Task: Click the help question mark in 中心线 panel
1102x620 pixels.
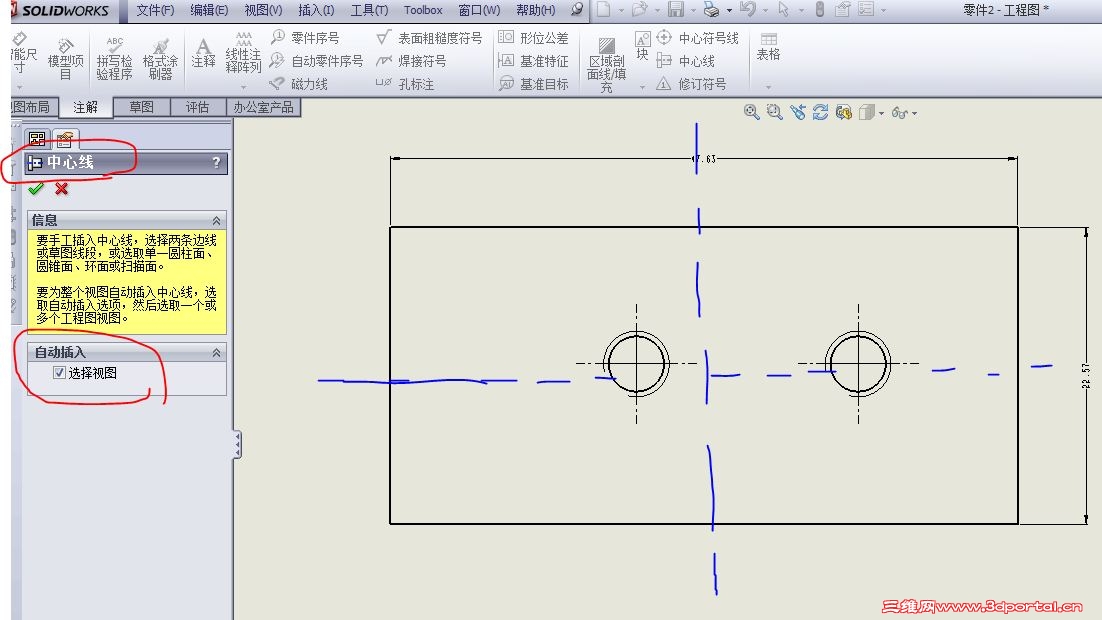Action: (216, 162)
